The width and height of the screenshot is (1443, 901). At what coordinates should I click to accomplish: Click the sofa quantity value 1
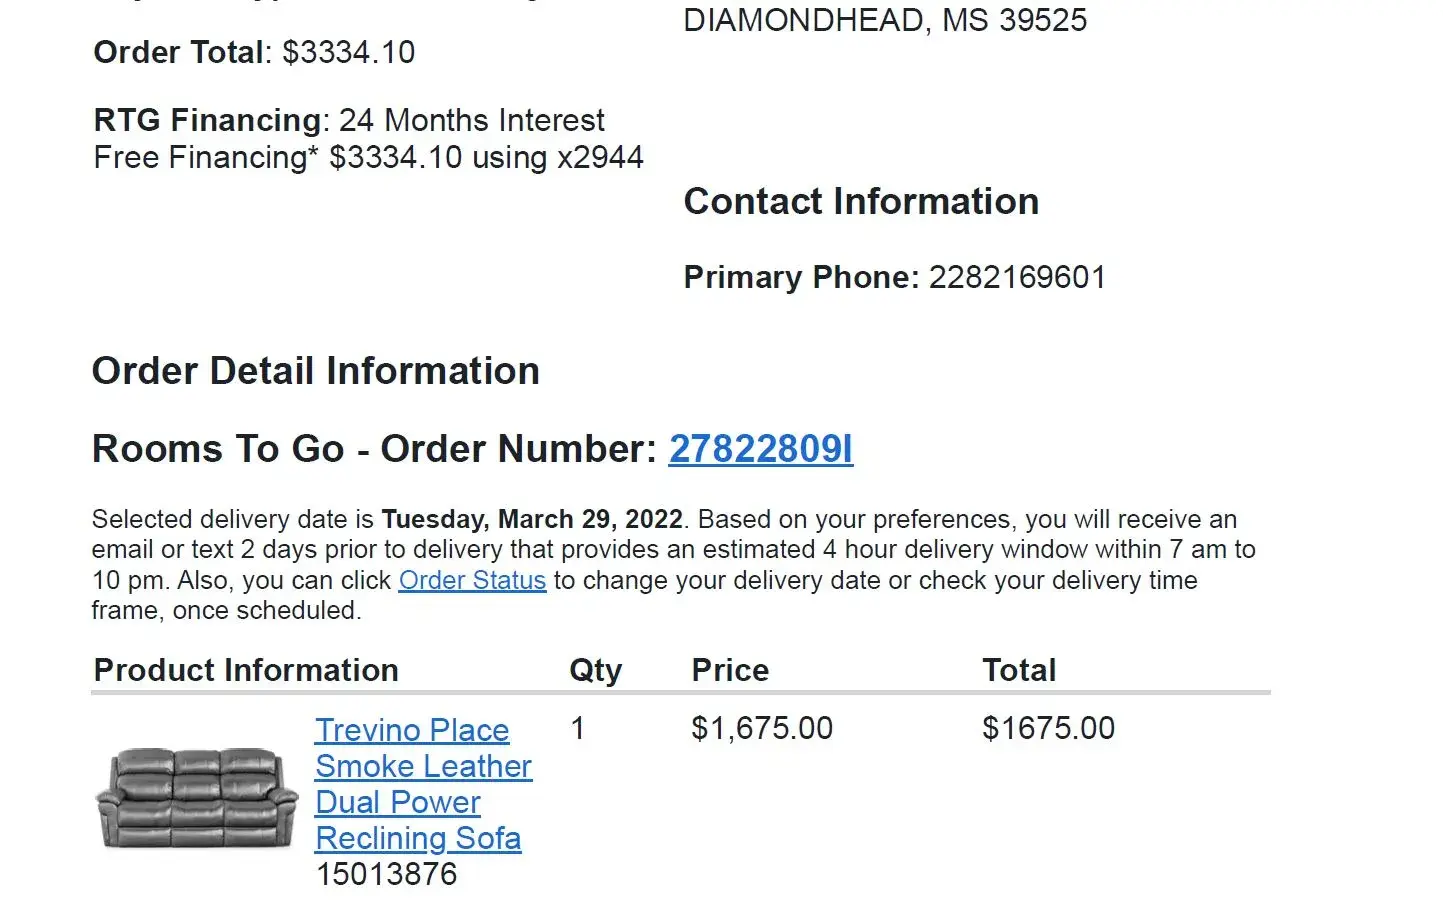[x=577, y=728]
